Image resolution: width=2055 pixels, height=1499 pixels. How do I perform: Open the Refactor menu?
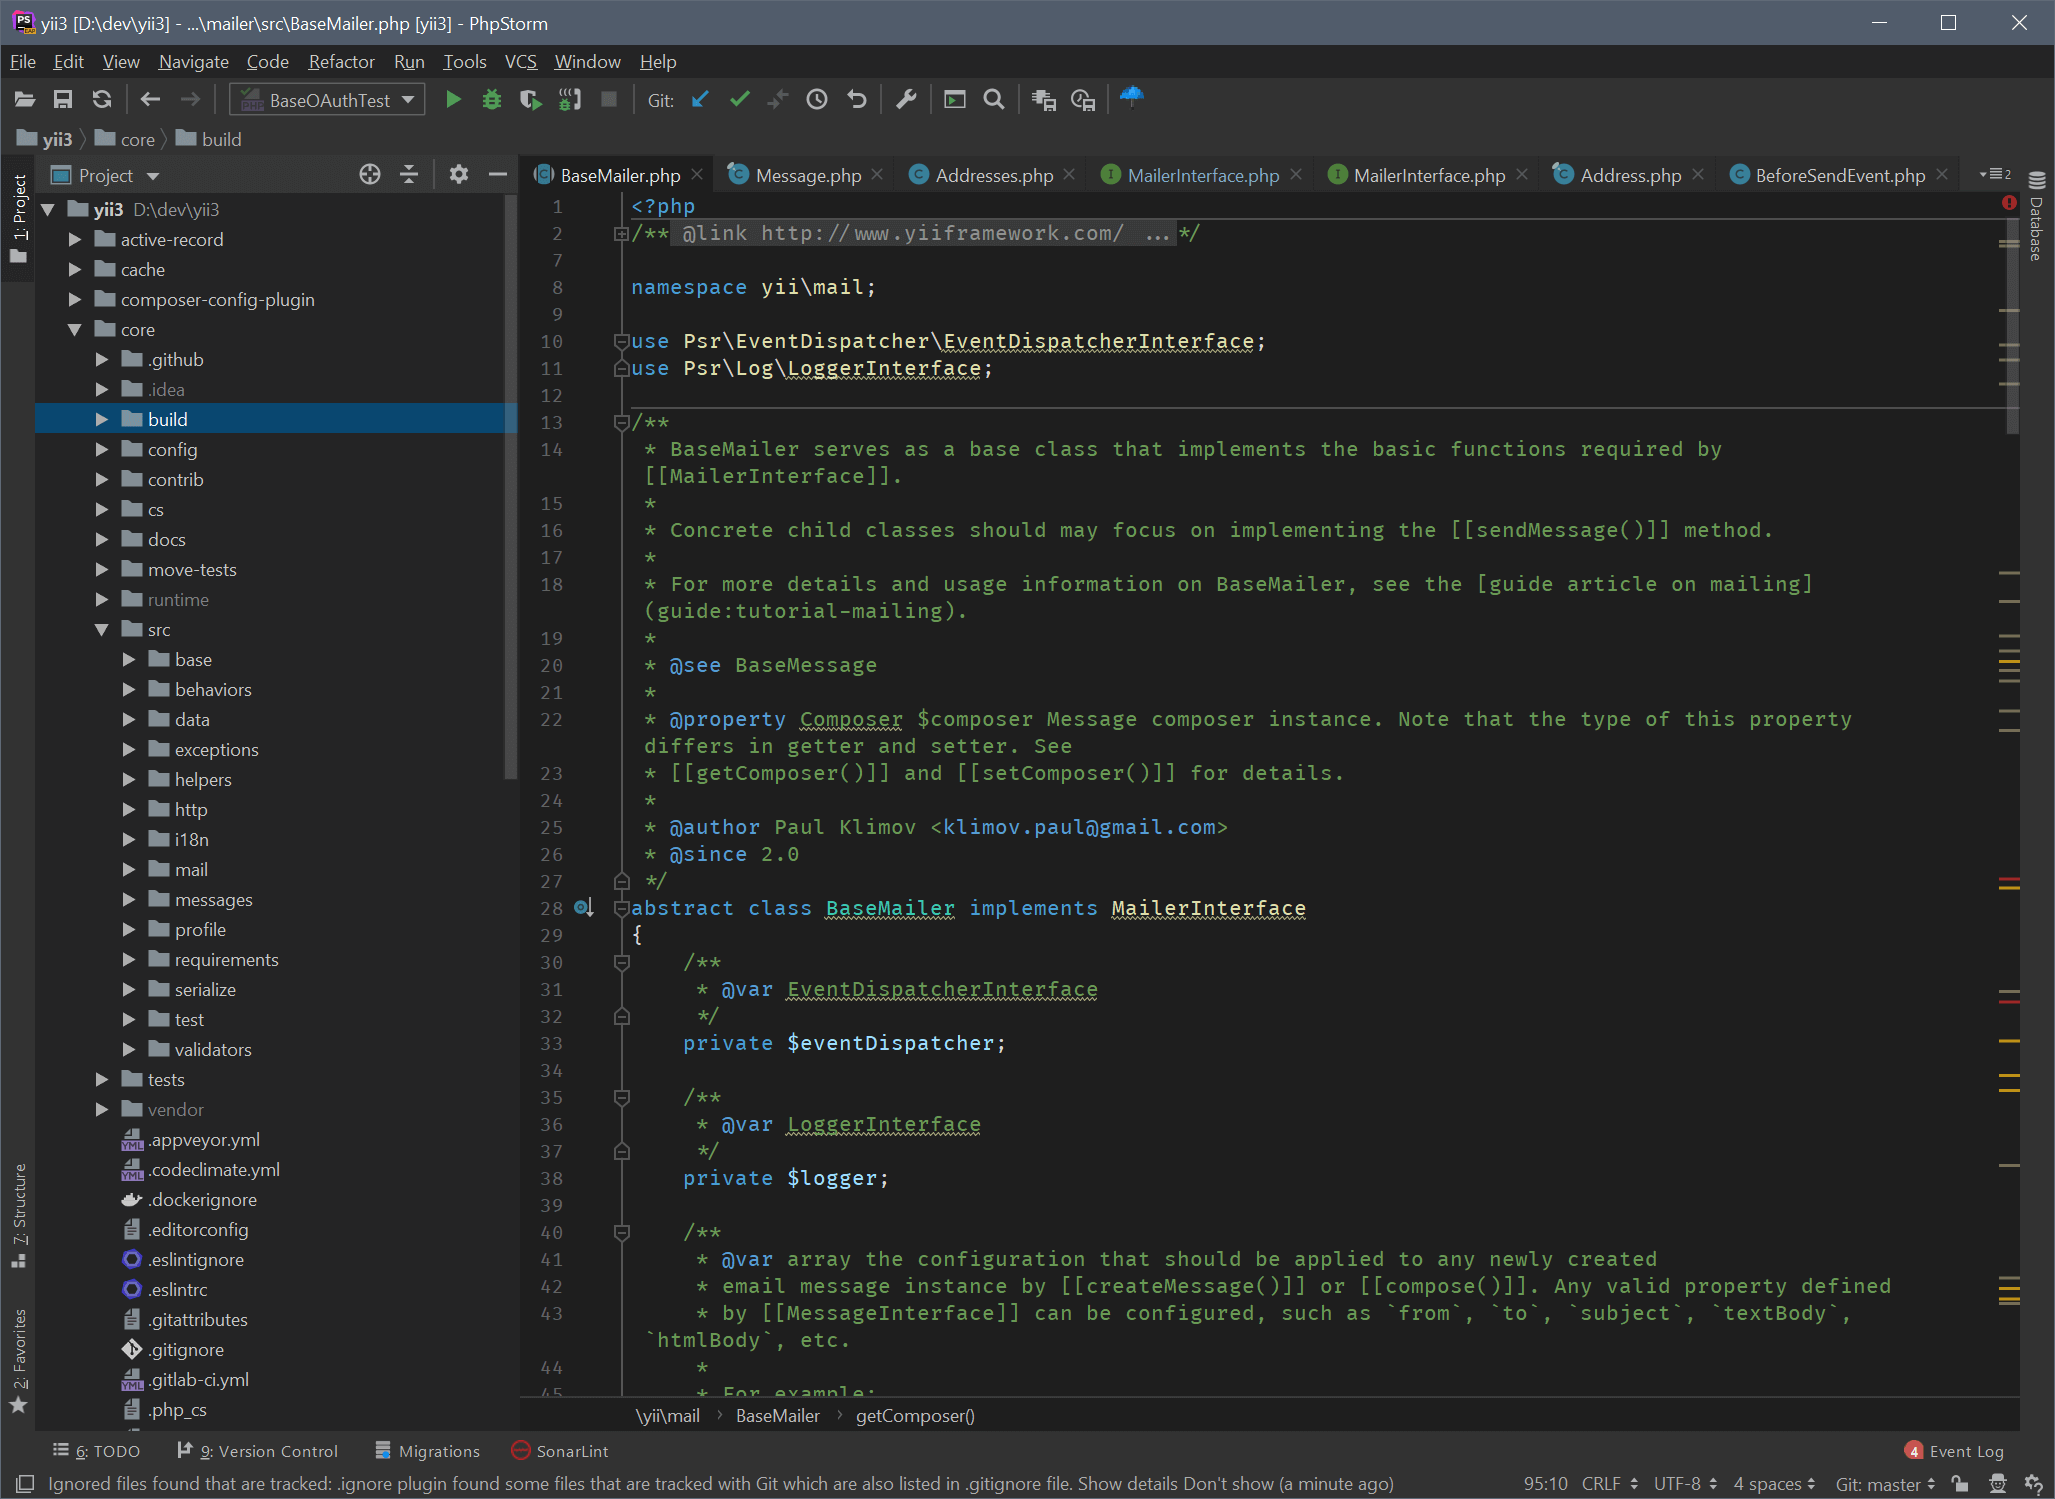point(341,62)
